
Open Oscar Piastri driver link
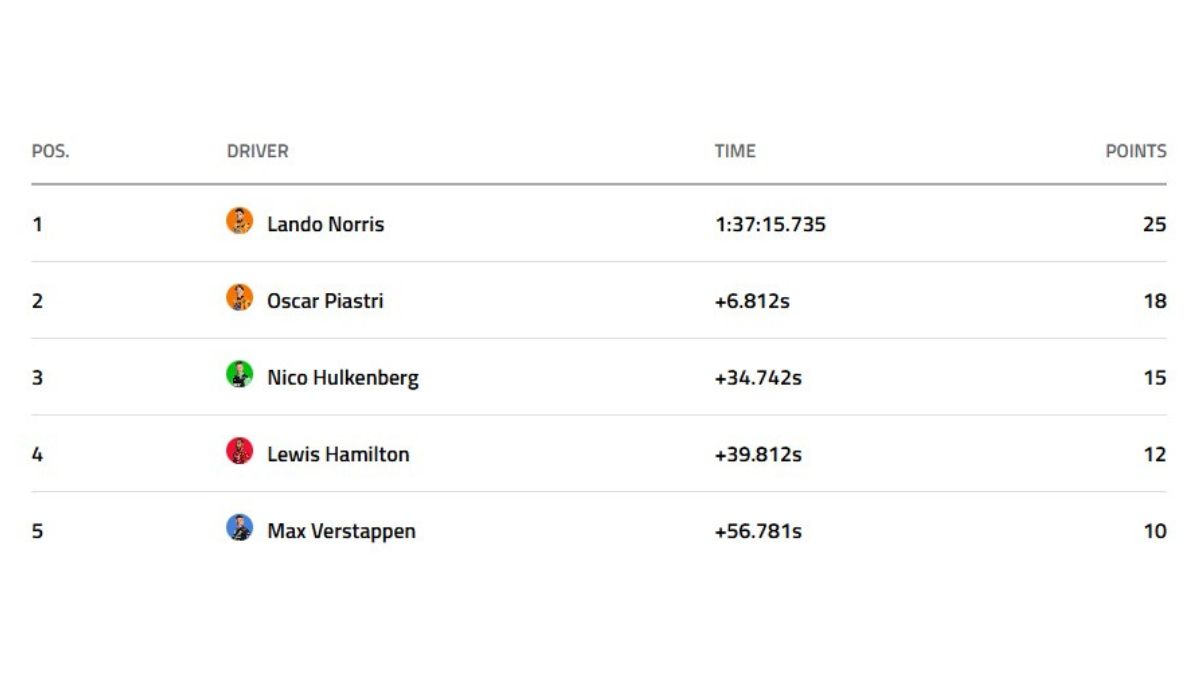tap(325, 301)
